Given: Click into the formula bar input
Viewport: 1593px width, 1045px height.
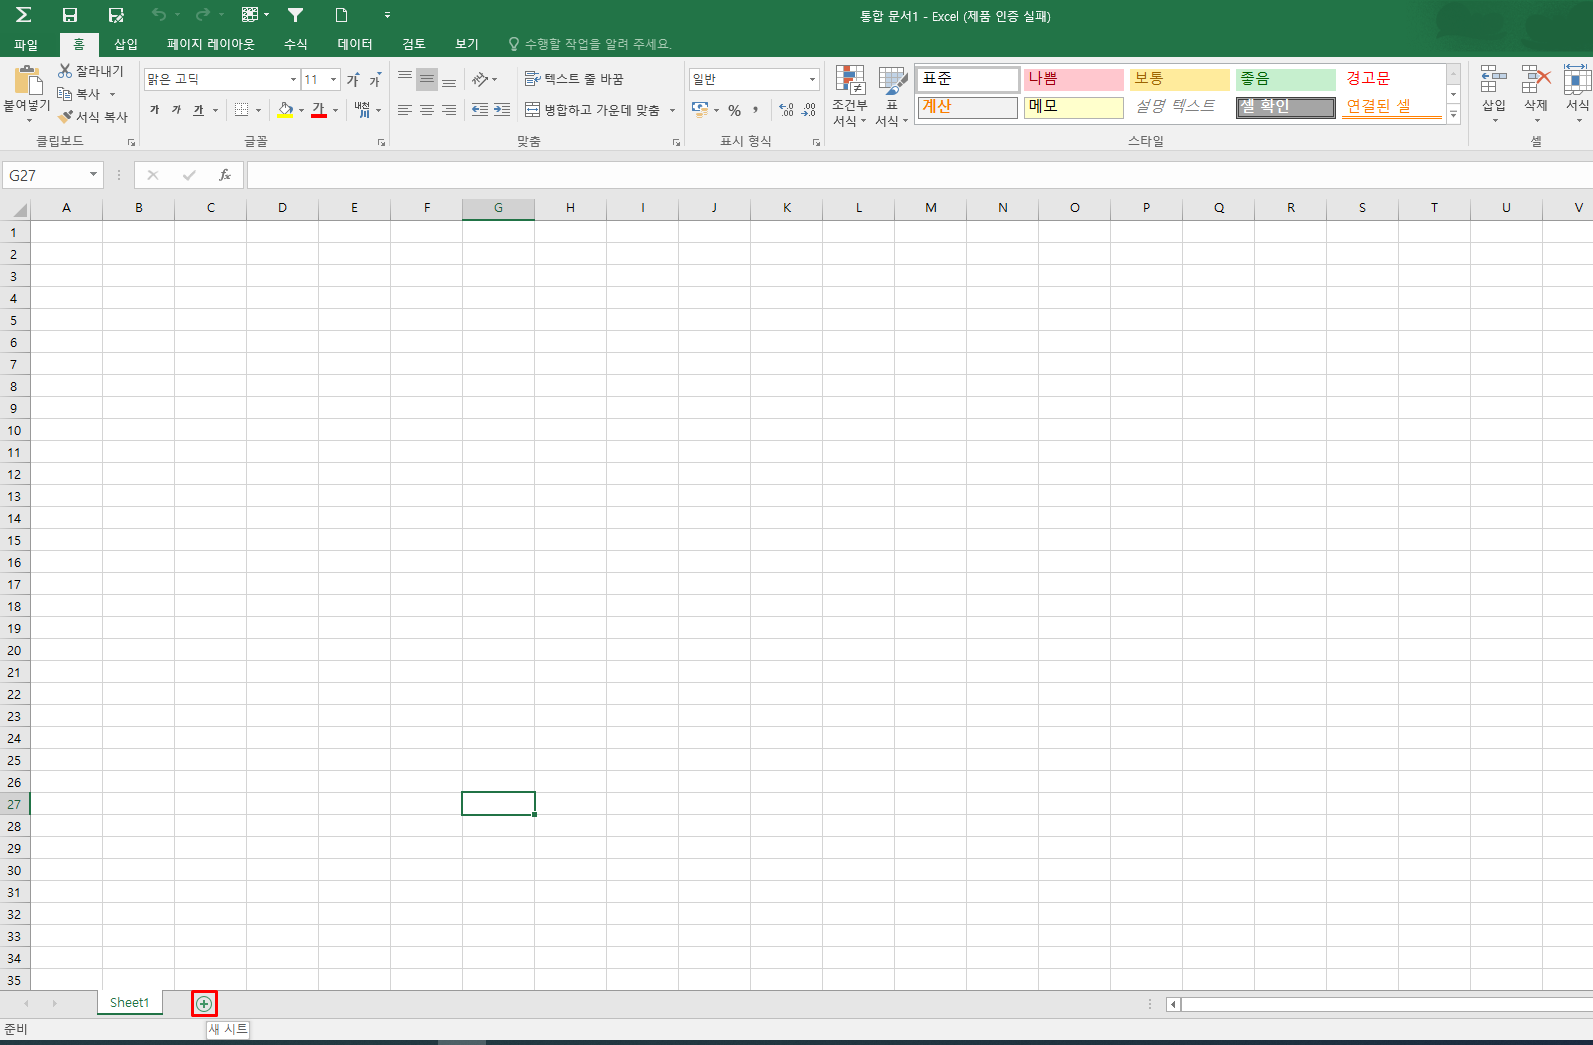Looking at the screenshot, I should pyautogui.click(x=918, y=175).
